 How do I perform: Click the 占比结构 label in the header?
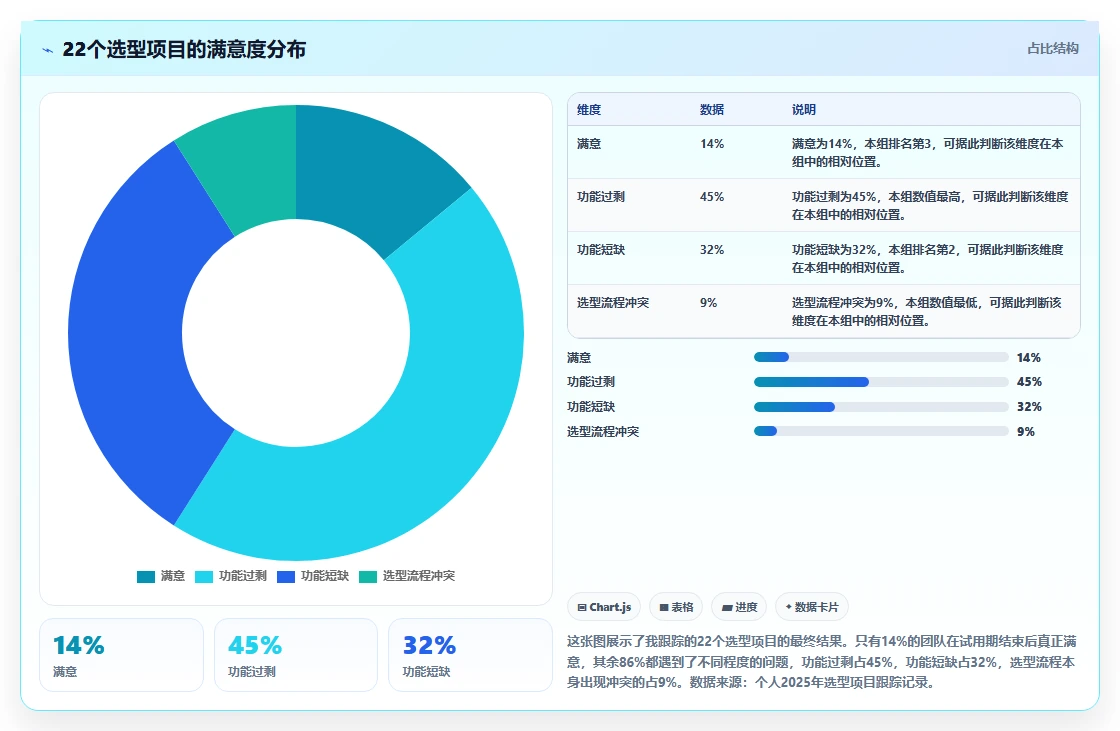[x=1053, y=49]
